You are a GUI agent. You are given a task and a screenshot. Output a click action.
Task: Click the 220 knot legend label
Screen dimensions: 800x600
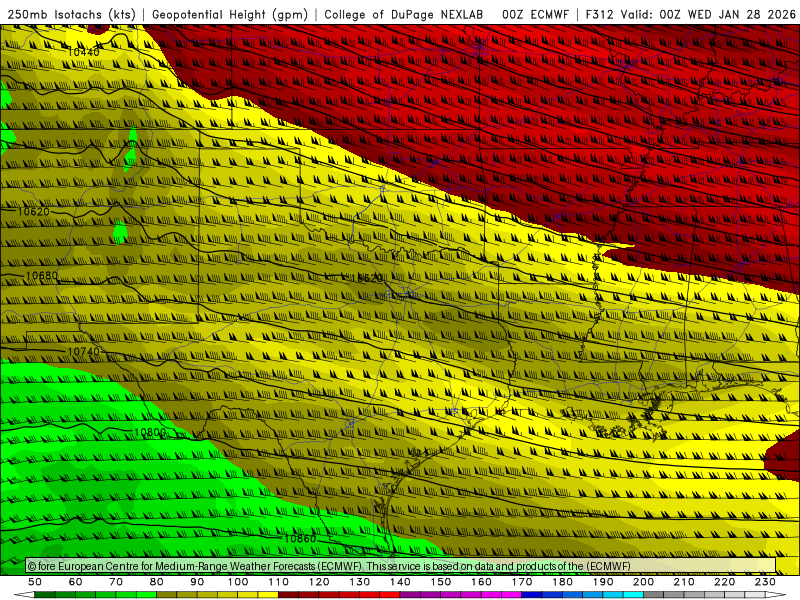tap(725, 582)
